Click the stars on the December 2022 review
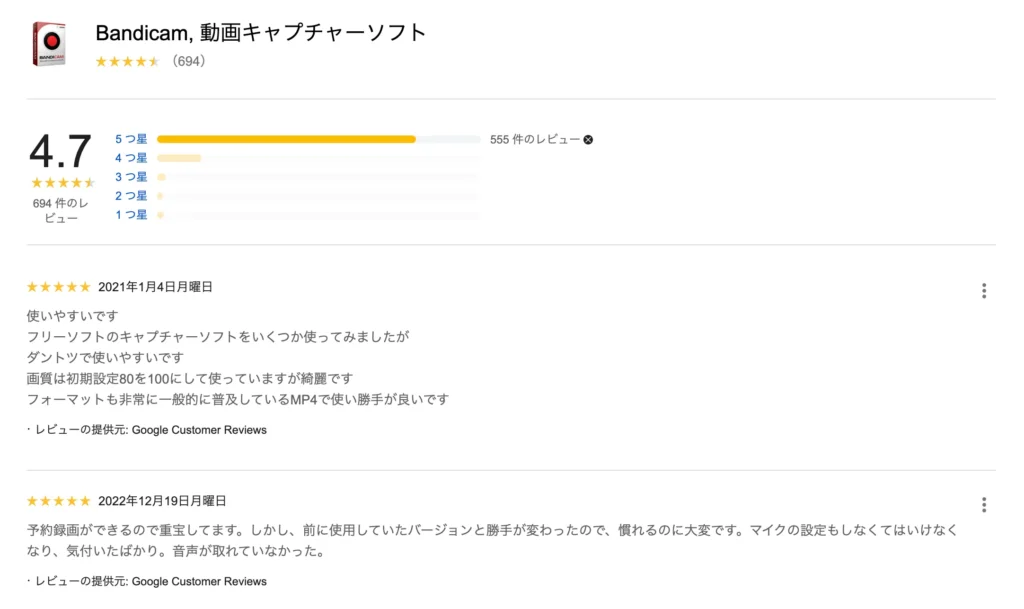 point(57,500)
